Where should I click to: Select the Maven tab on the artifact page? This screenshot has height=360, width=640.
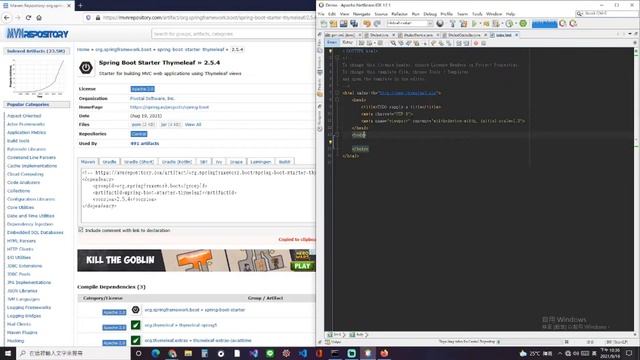pyautogui.click(x=88, y=162)
